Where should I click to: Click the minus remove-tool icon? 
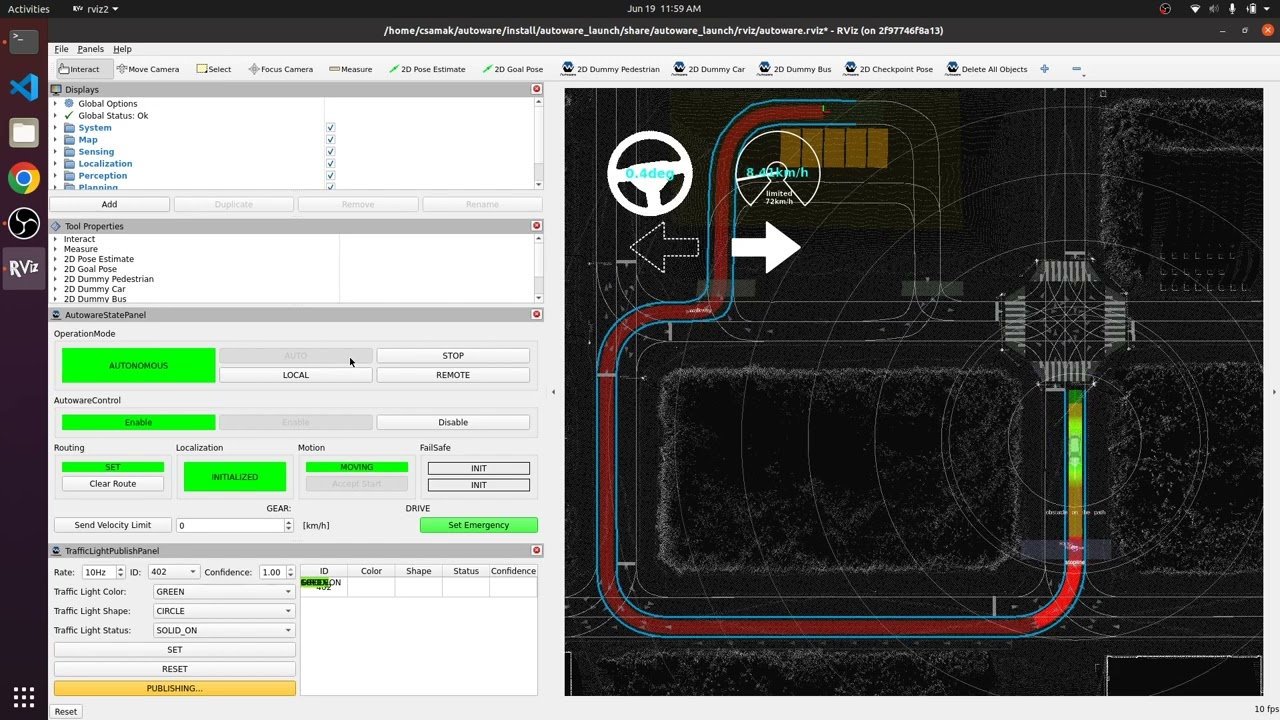(1076, 69)
